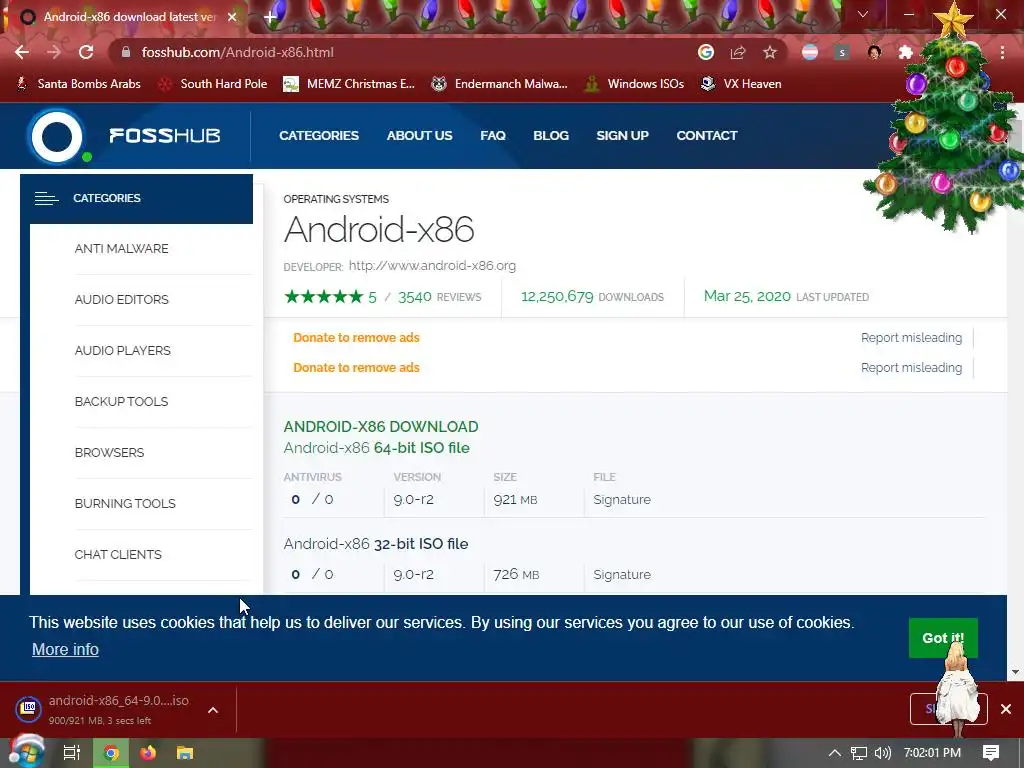
Task: Select BROWSERS category
Action: pyautogui.click(x=109, y=452)
